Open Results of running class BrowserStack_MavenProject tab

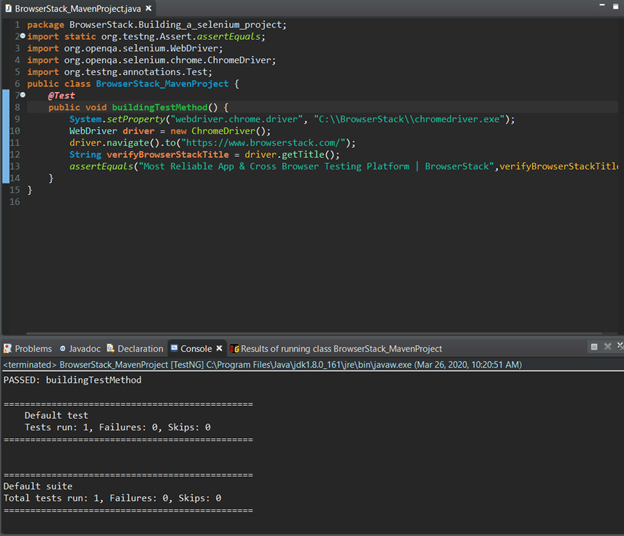(336, 349)
